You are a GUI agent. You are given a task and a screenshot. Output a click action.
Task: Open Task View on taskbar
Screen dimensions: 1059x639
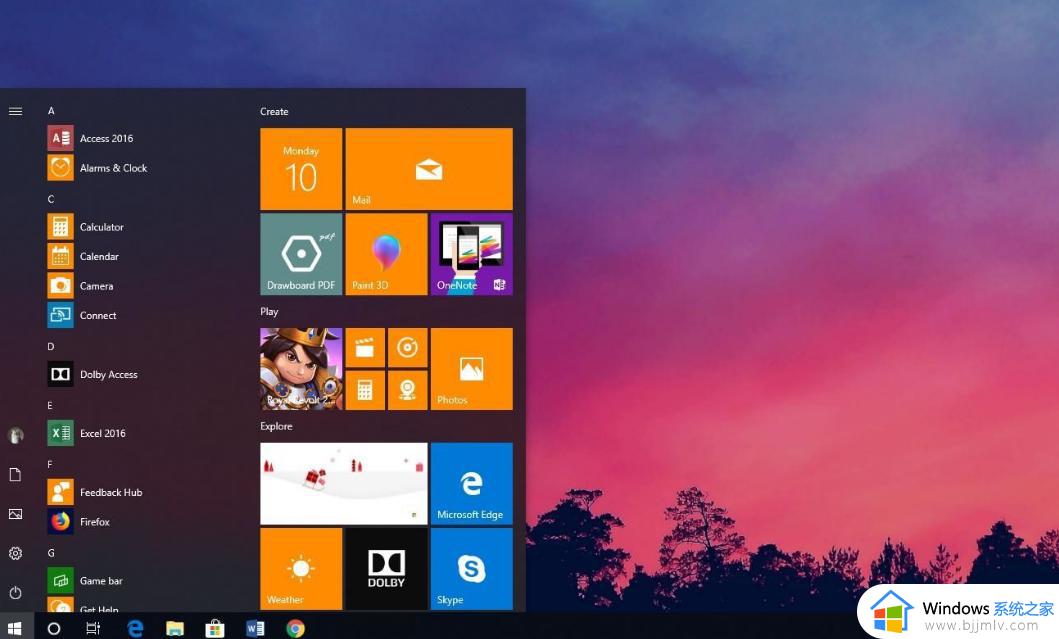[93, 629]
